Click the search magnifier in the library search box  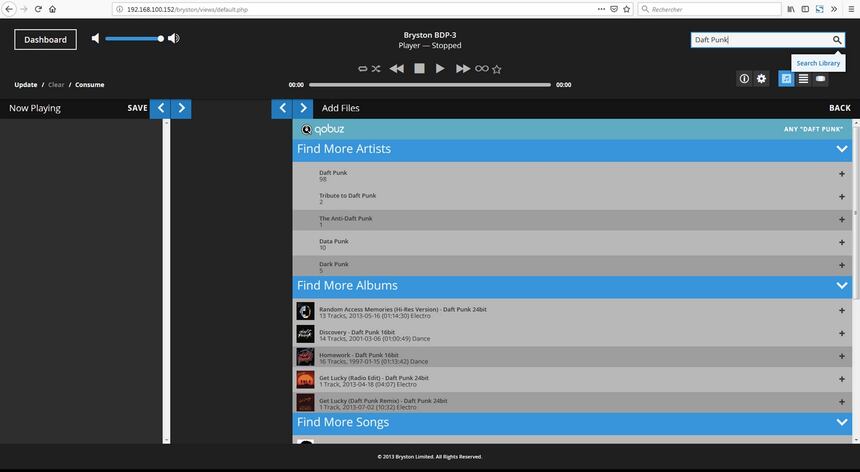836,39
